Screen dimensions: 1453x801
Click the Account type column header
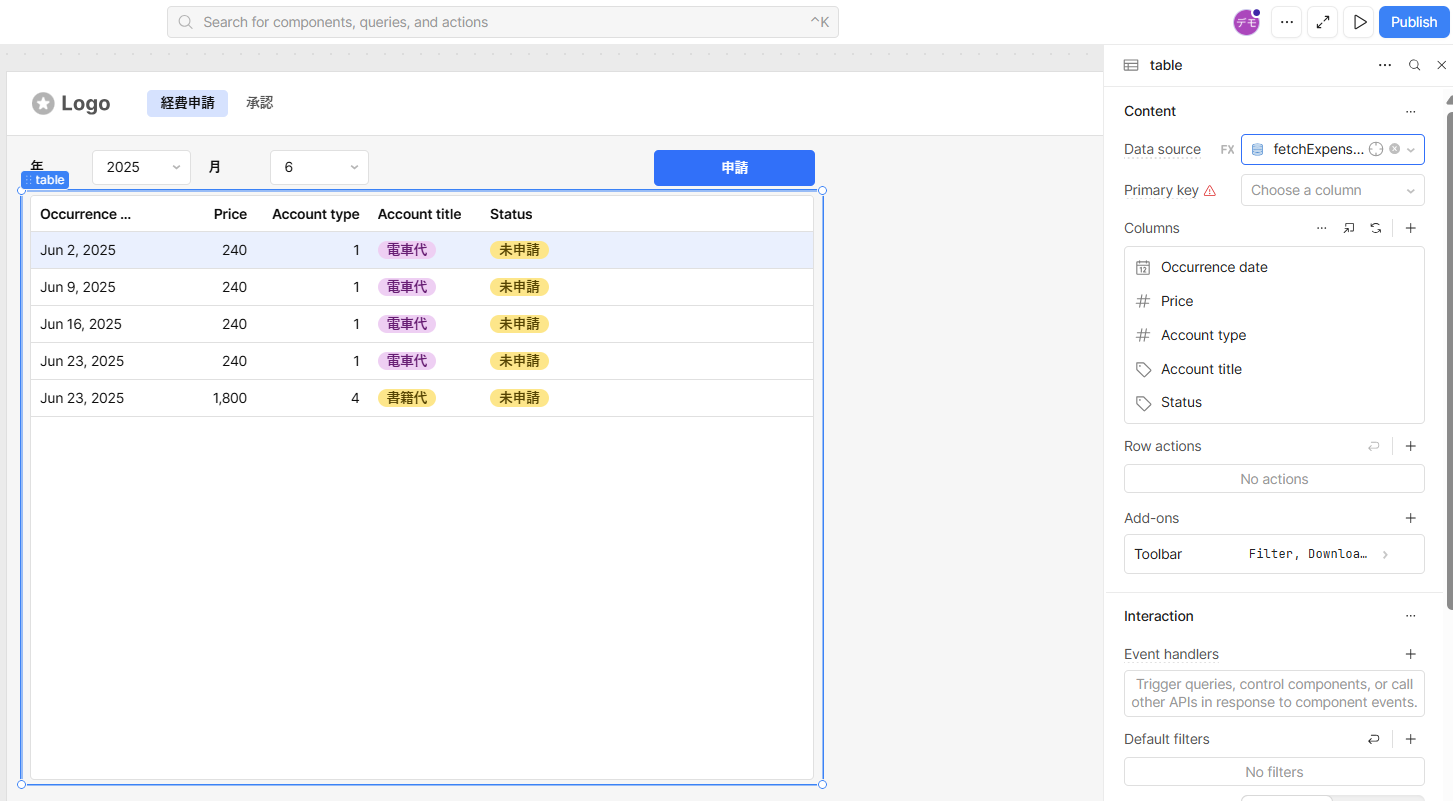[315, 214]
